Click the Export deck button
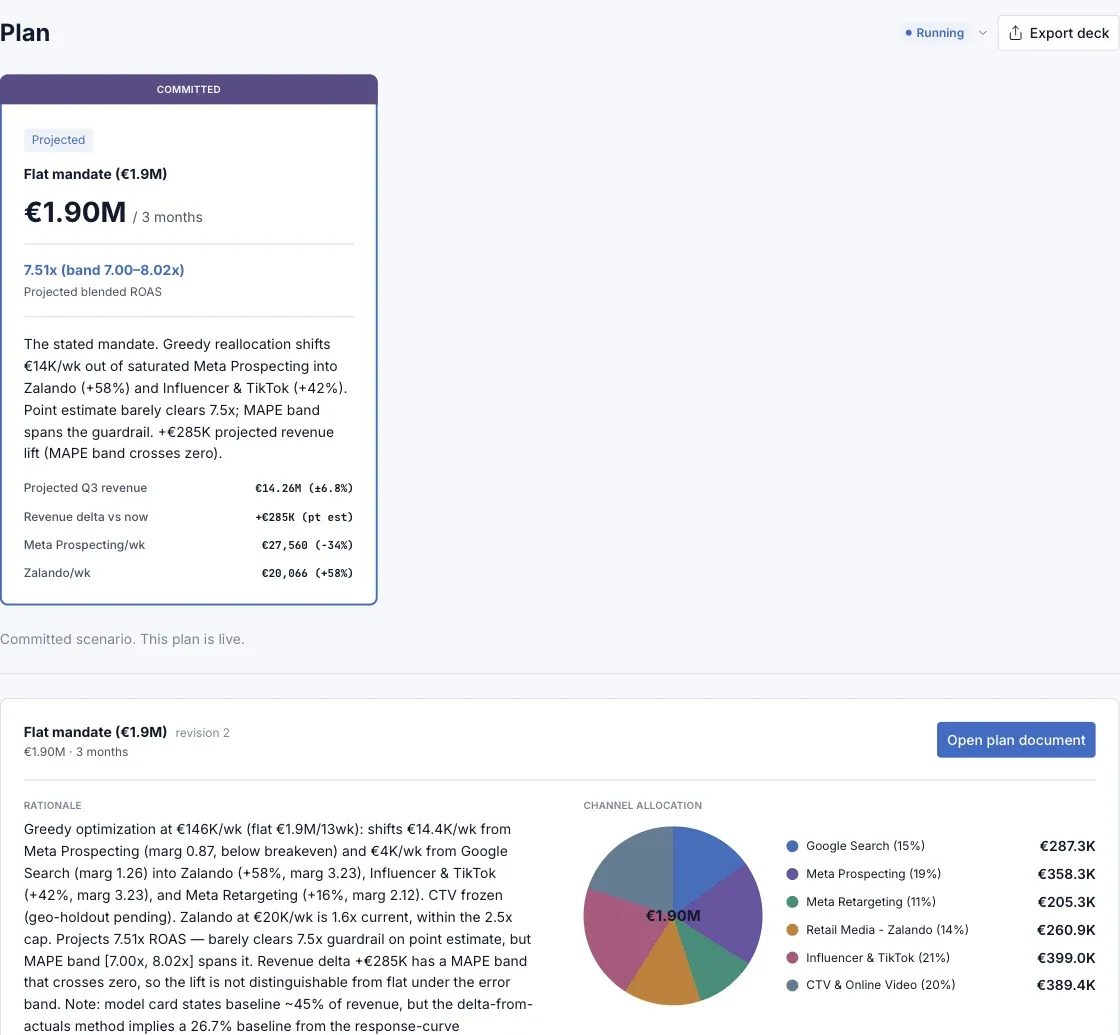This screenshot has width=1120, height=1035. [x=1058, y=33]
